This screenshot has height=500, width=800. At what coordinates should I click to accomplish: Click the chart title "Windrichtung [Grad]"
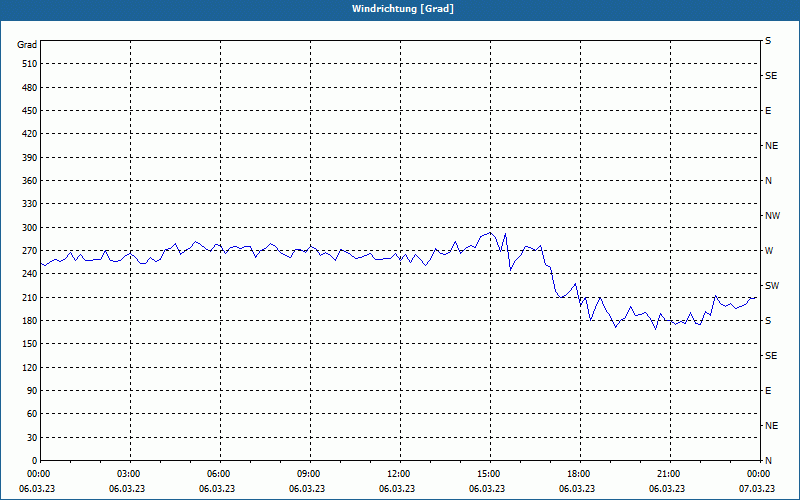point(403,9)
